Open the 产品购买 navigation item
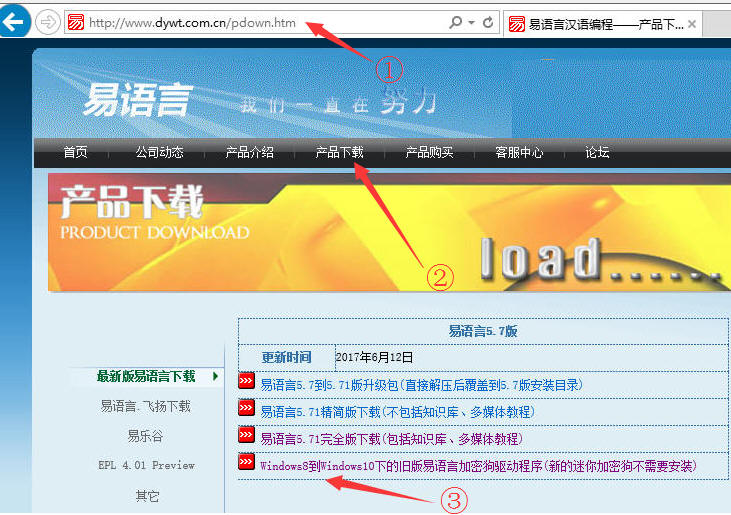Screen dimensions: 731x515 pyautogui.click(x=429, y=152)
